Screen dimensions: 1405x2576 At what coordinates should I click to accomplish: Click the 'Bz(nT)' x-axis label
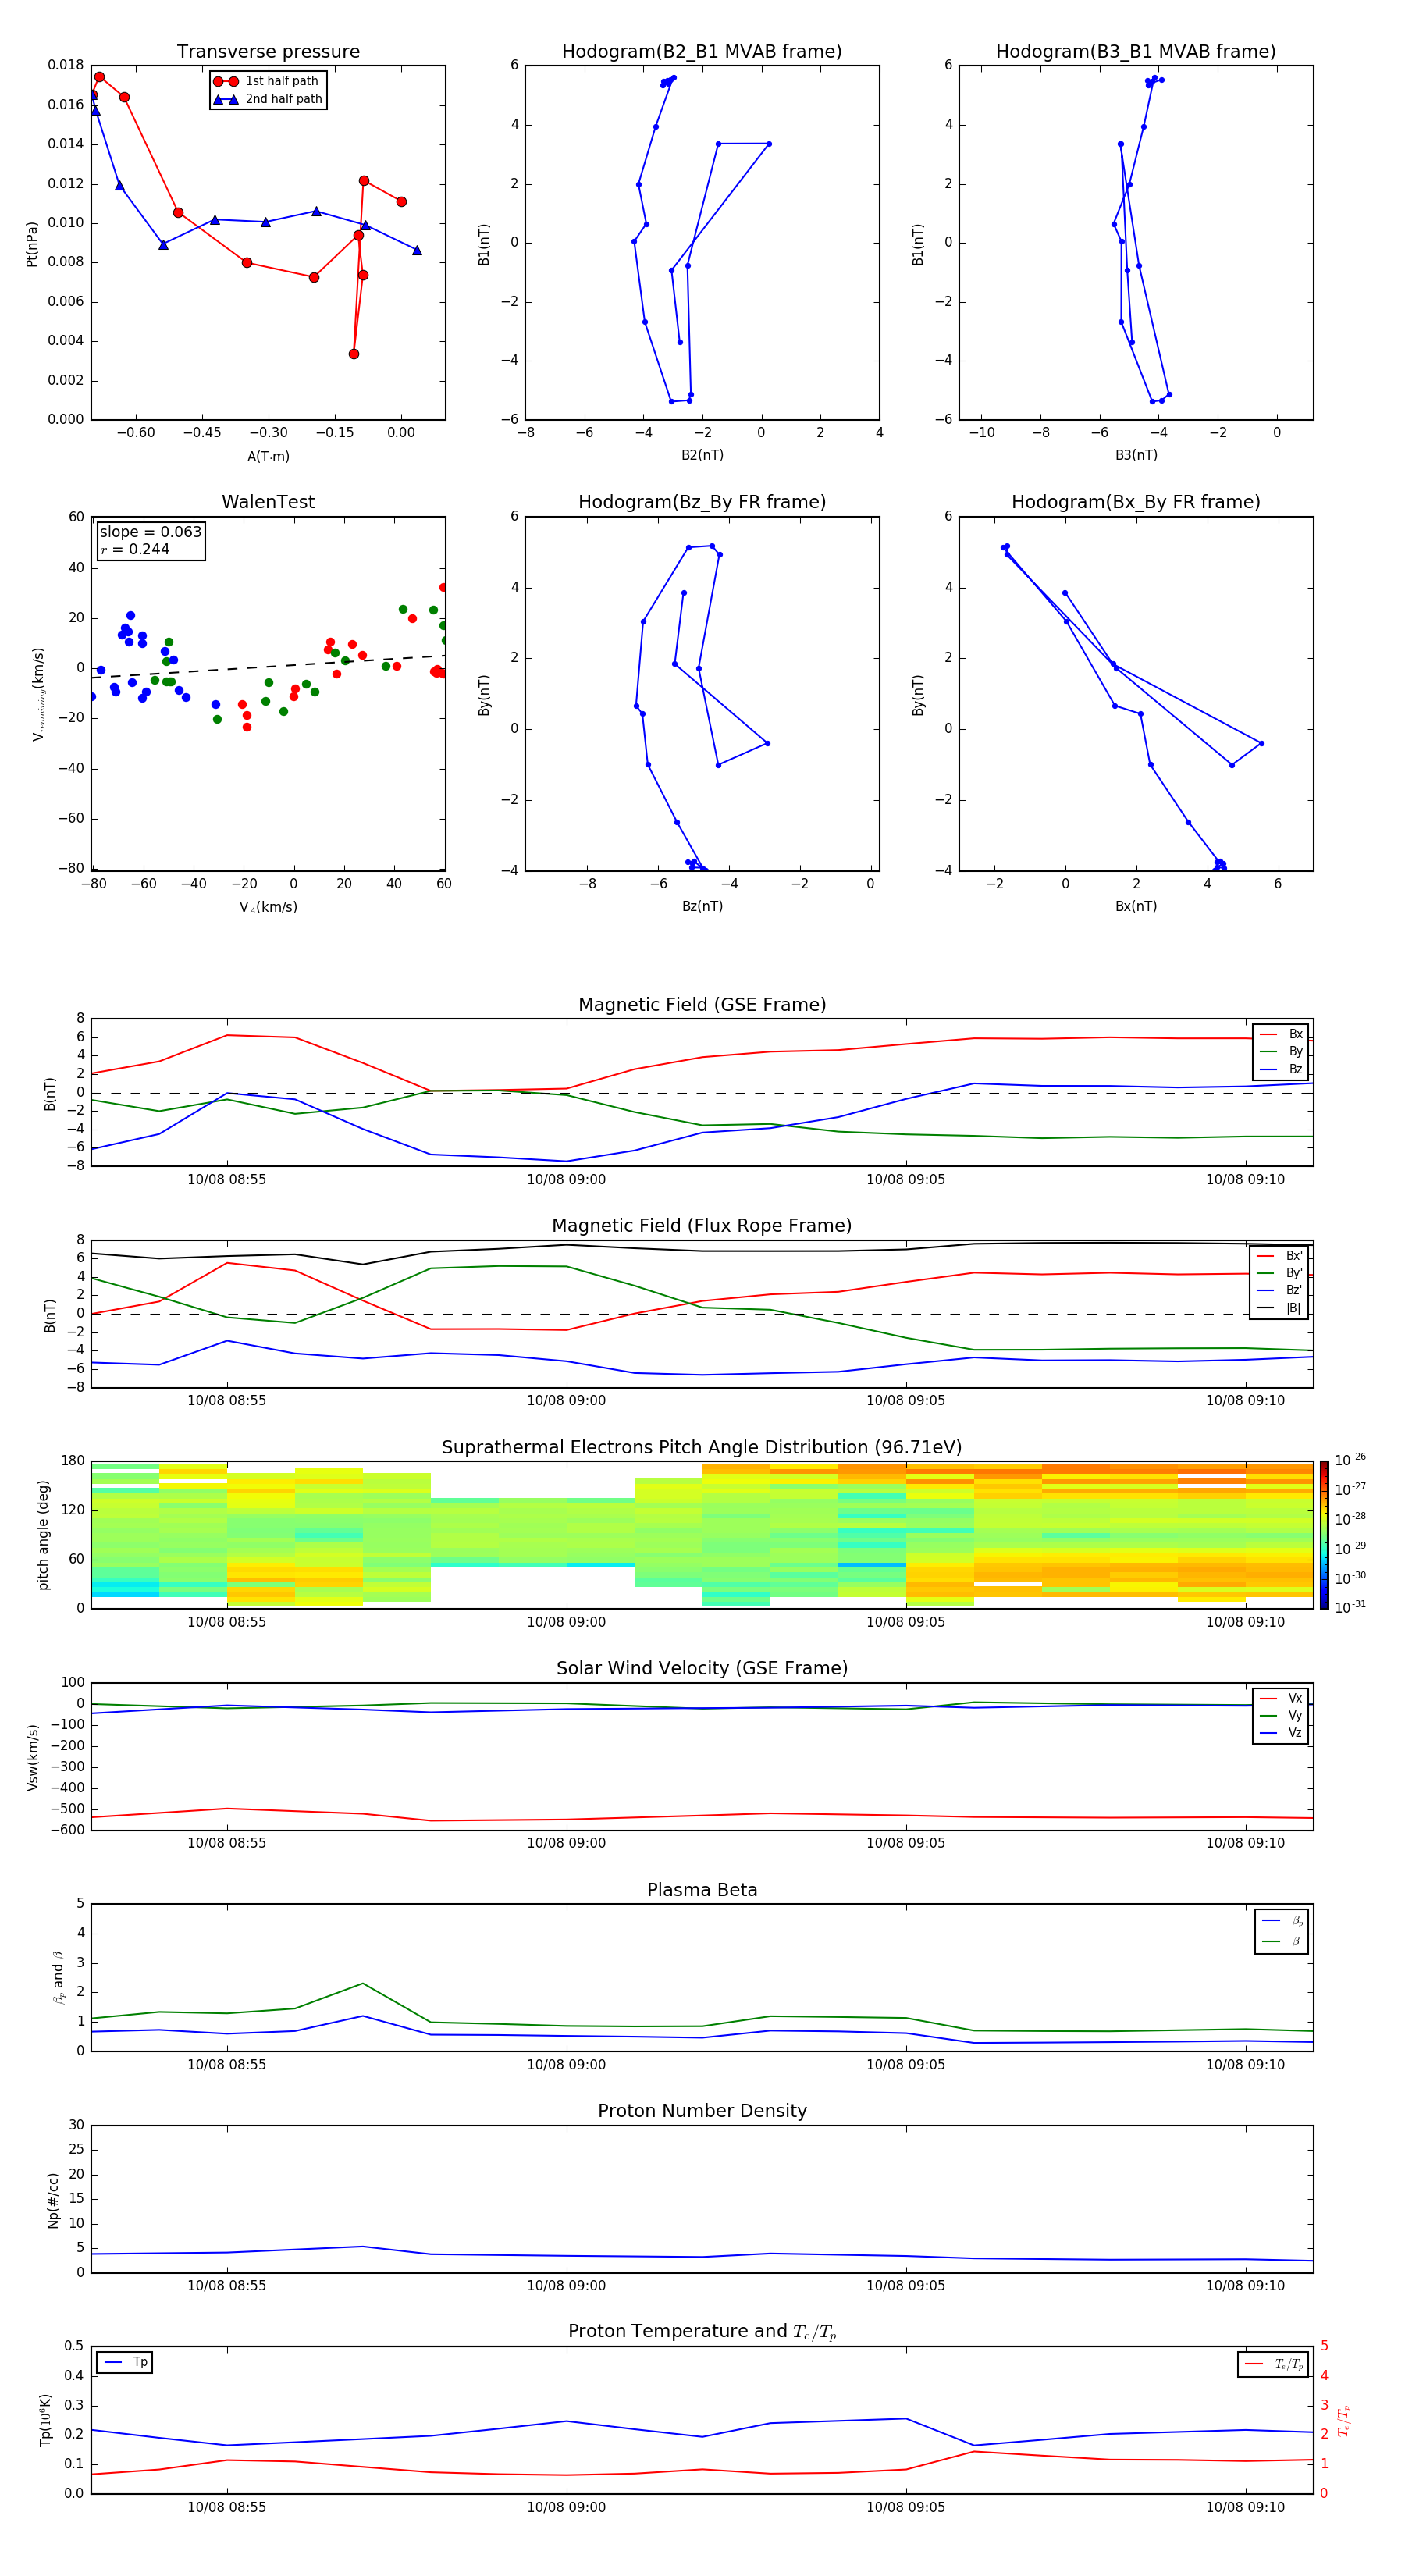click(702, 906)
